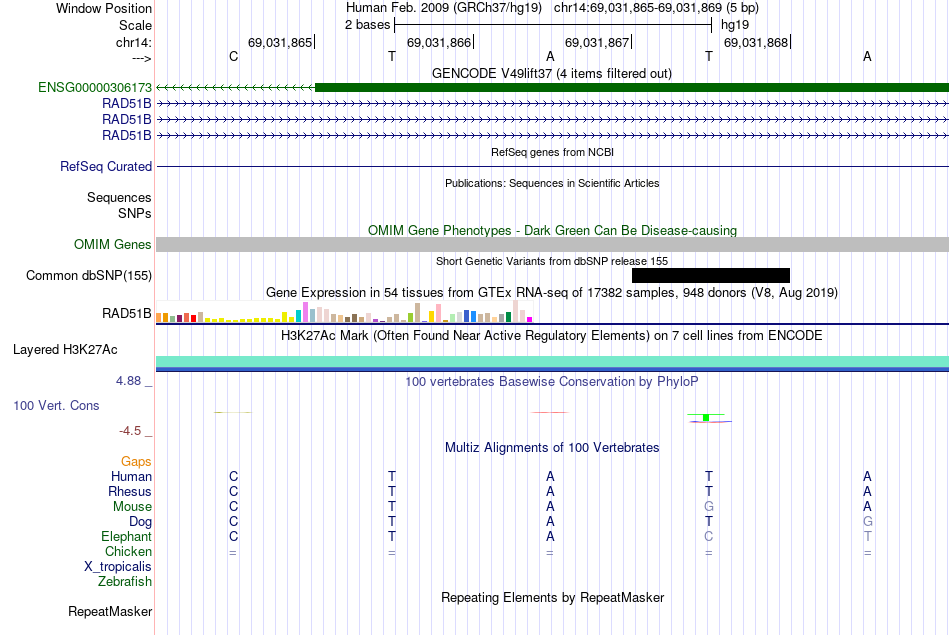This screenshot has height=635, width=950.
Task: Click the RefSeq Curated track label
Action: pos(105,166)
